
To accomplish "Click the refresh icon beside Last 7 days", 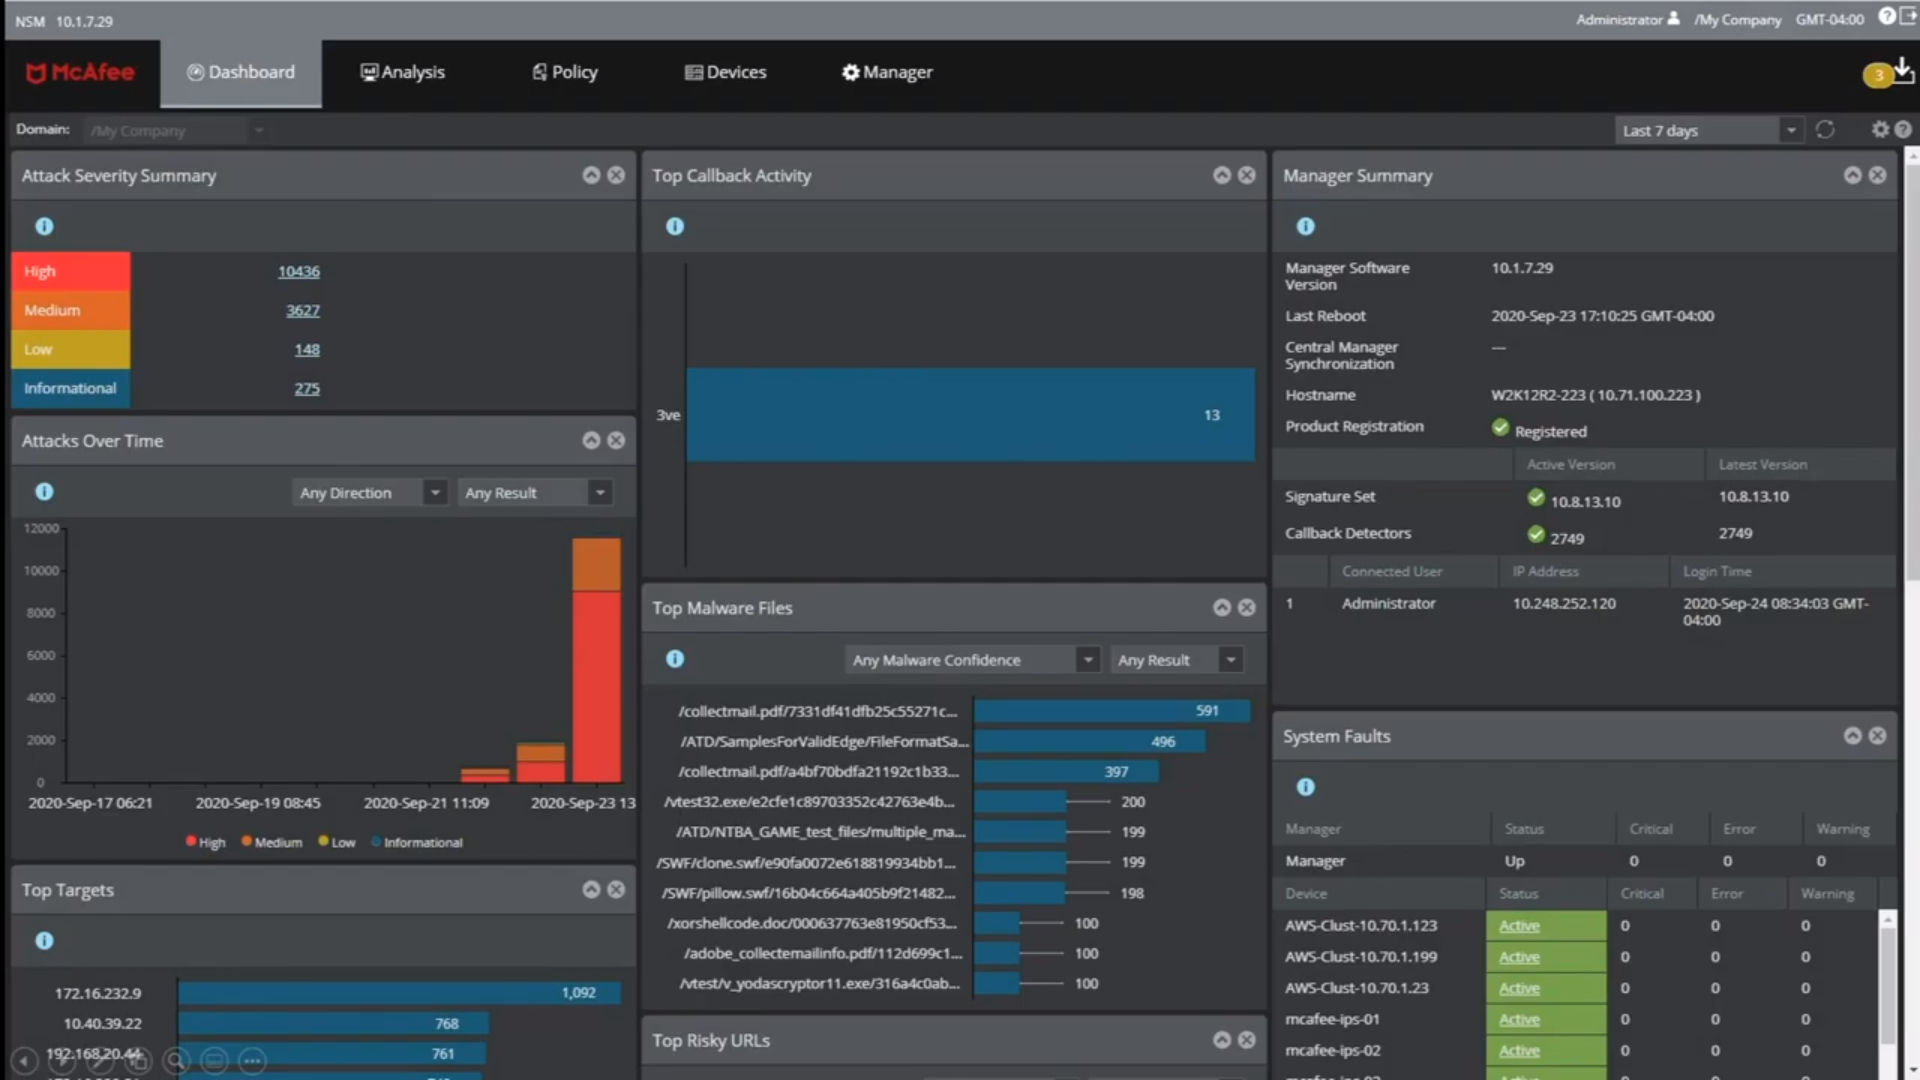I will (x=1825, y=130).
